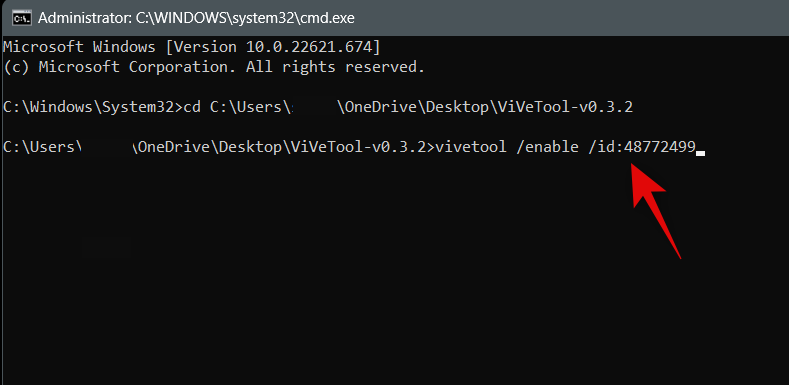Click ViVeTool-v0.3.2 at end of cd line
The image size is (789, 385).
click(565, 108)
